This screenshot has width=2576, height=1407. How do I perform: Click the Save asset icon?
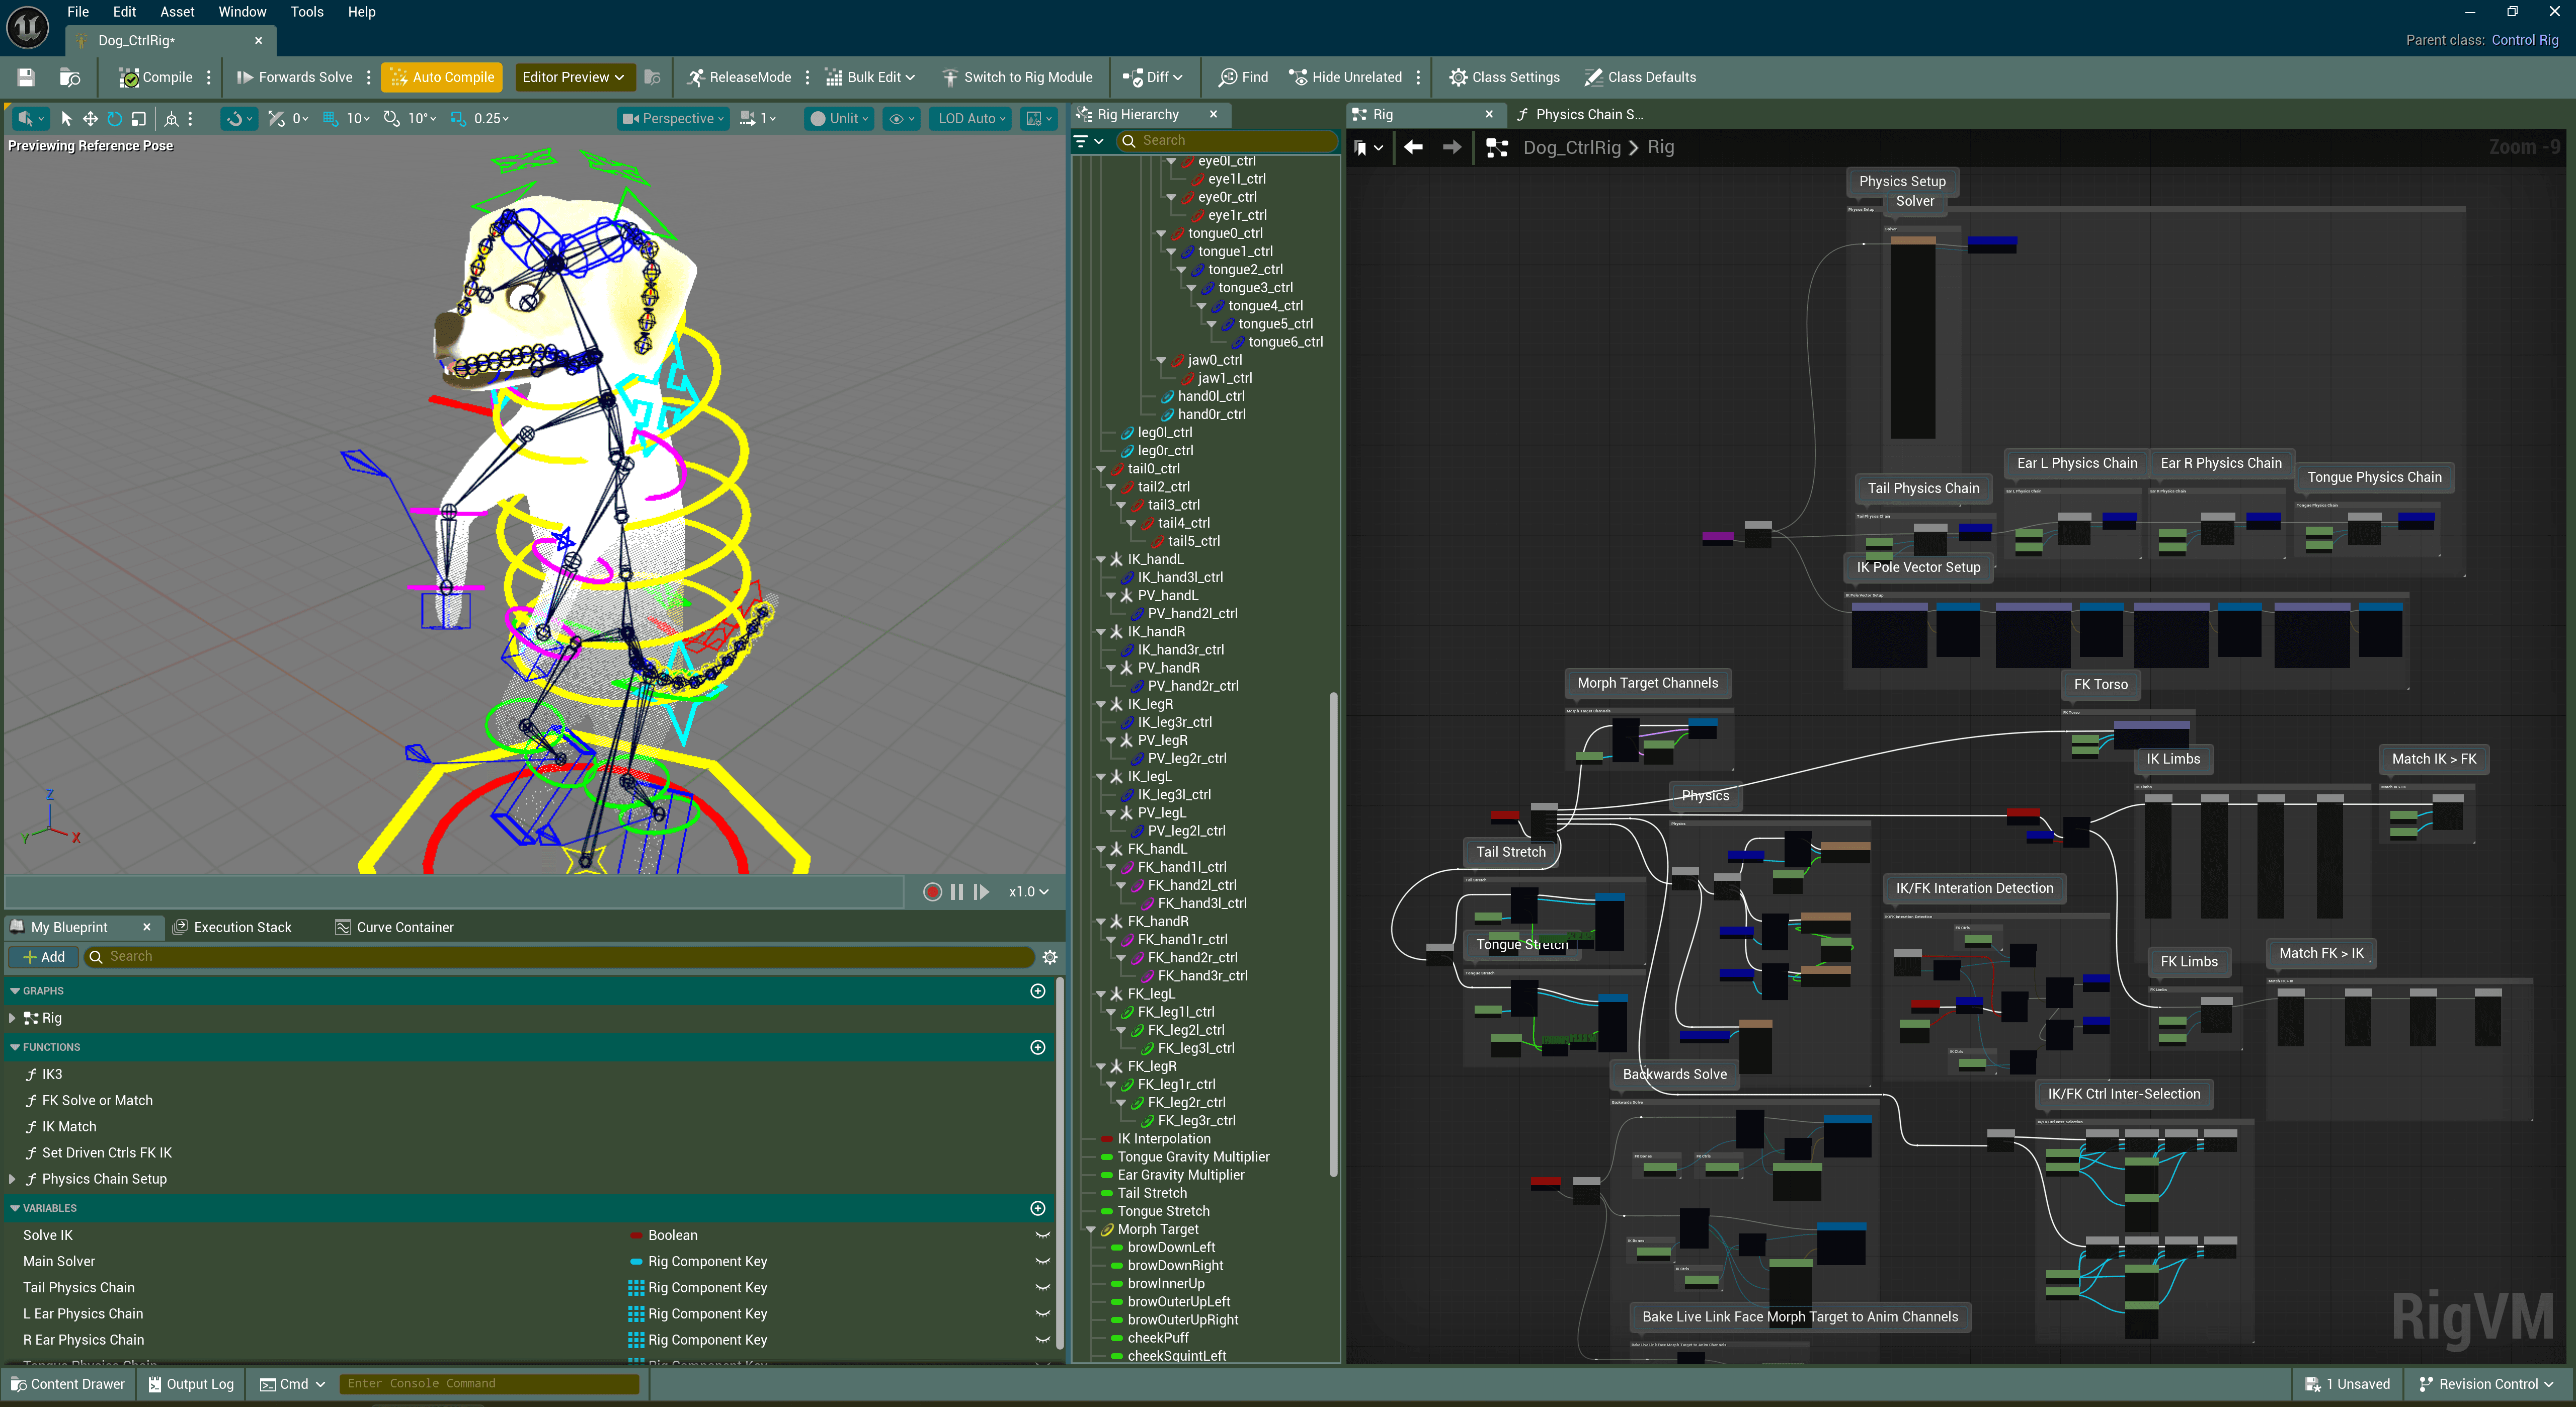point(27,77)
